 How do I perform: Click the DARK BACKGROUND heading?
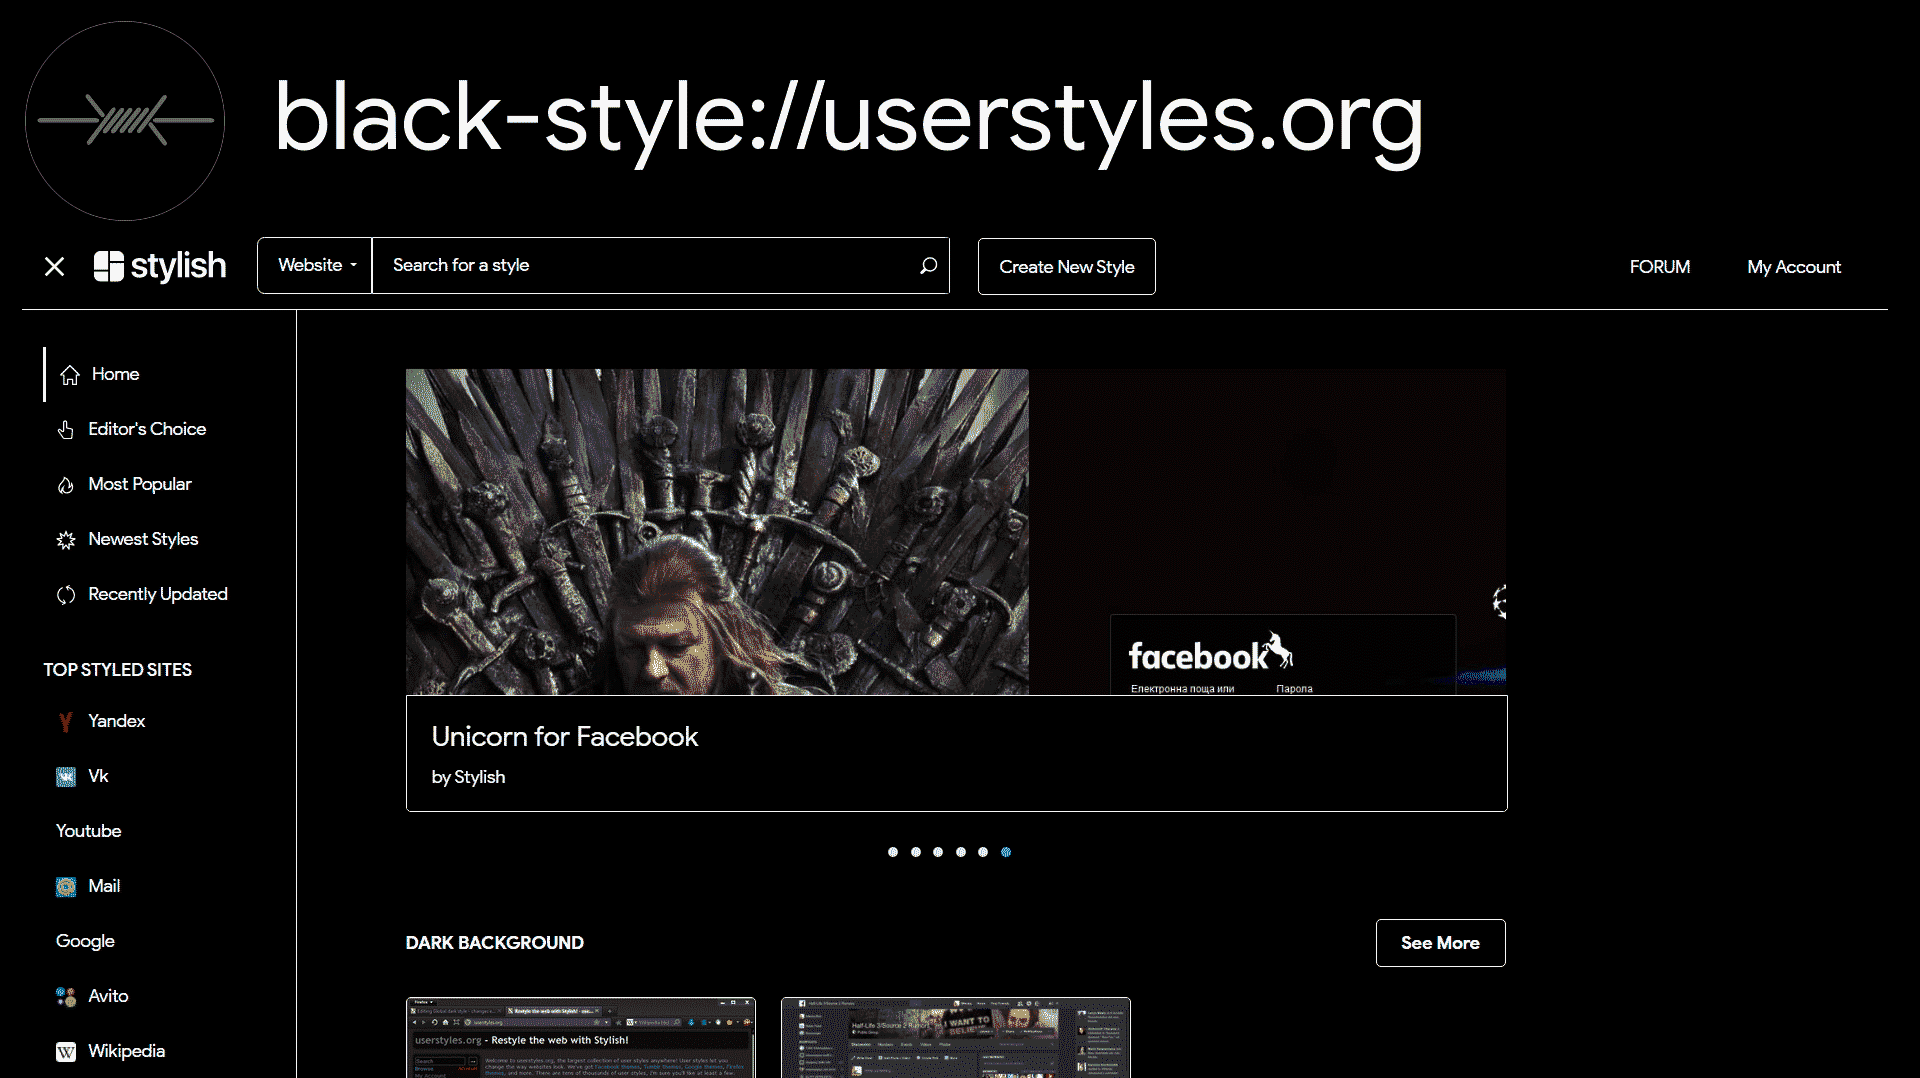click(x=494, y=943)
